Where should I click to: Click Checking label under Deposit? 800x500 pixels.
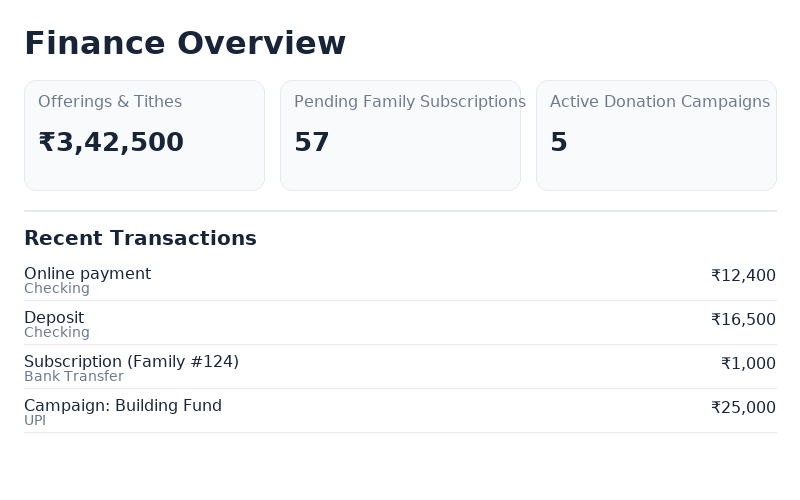pos(57,333)
